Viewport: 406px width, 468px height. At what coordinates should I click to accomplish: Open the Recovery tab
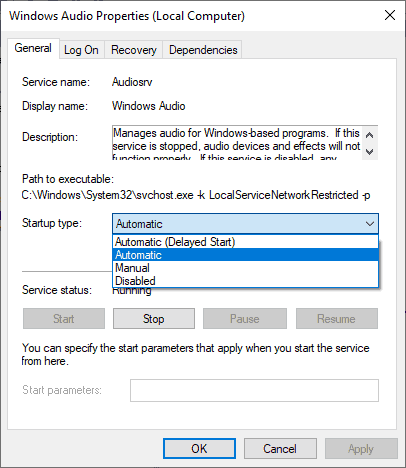(x=134, y=50)
